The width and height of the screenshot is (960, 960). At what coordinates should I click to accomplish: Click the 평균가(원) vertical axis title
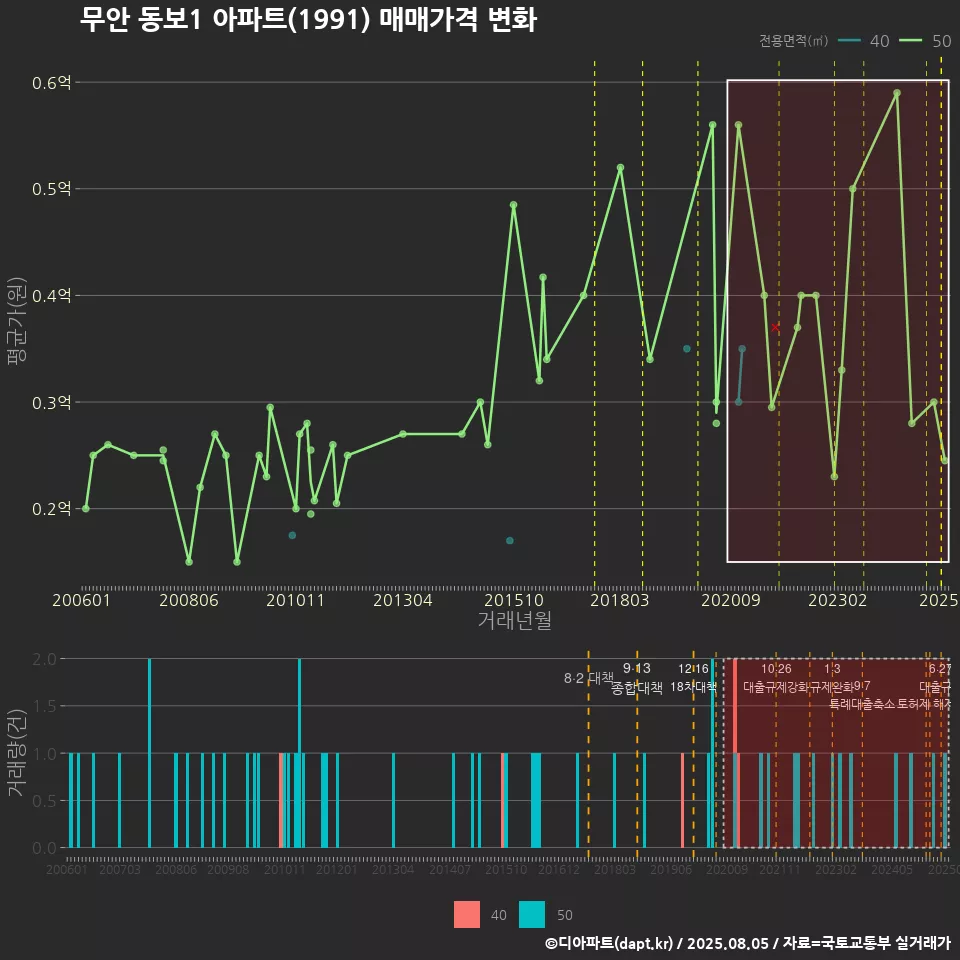(x=16, y=321)
